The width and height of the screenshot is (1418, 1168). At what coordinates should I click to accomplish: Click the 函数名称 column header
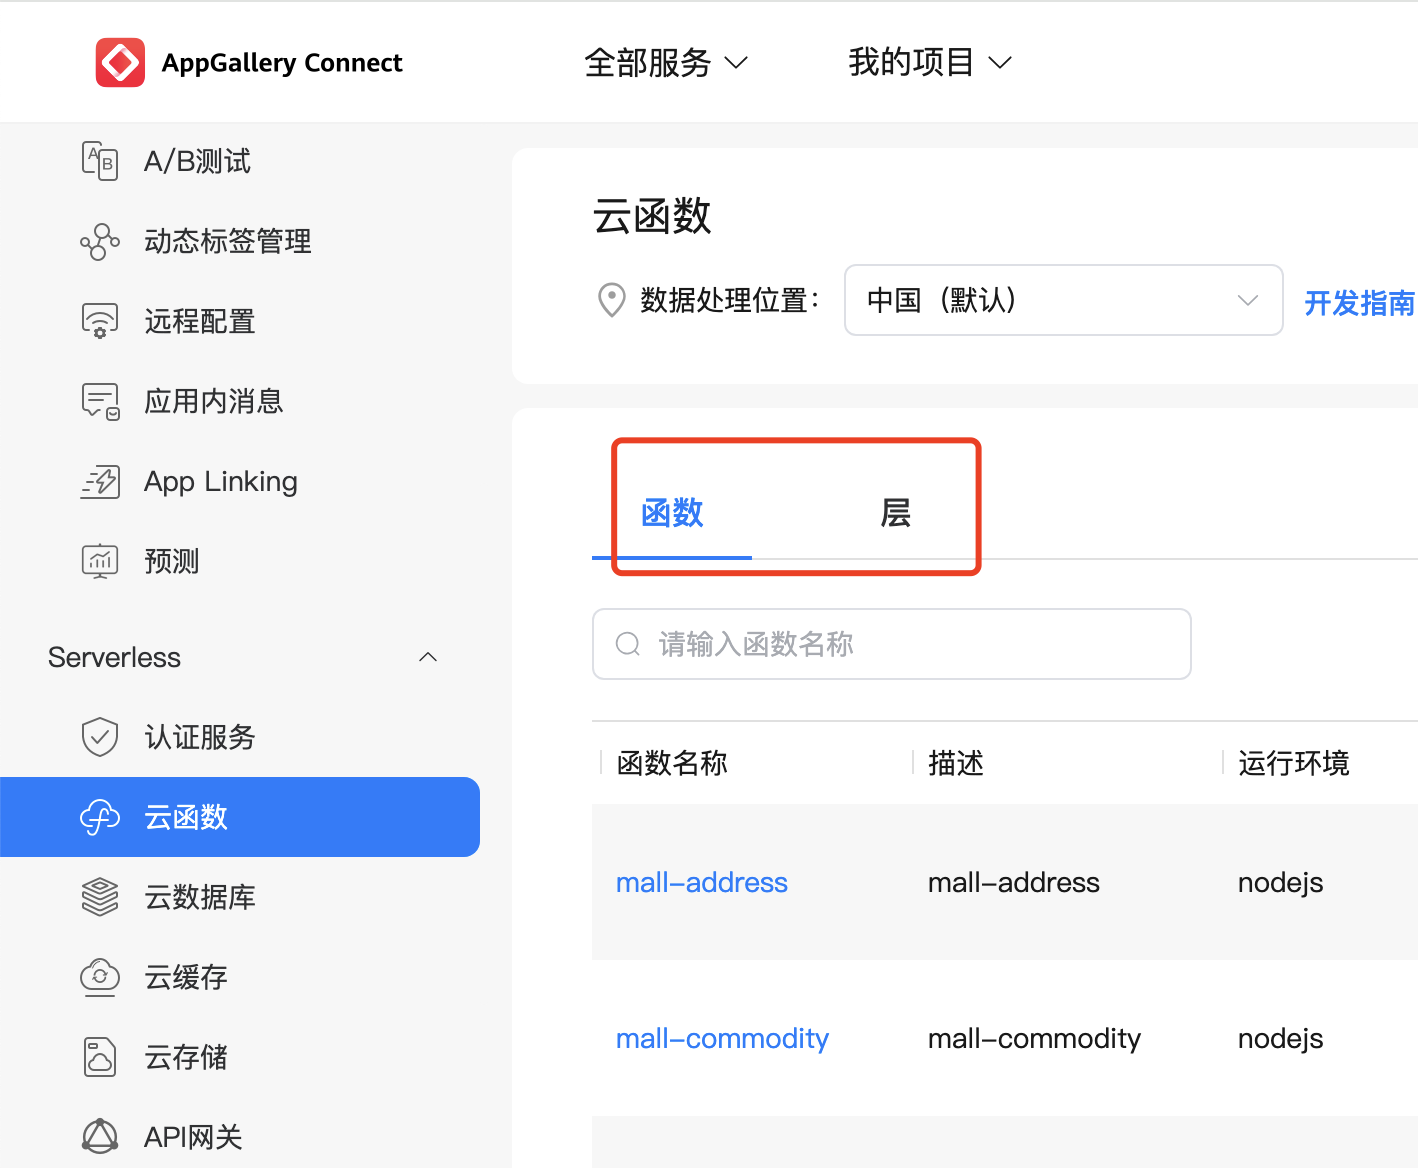[672, 763]
